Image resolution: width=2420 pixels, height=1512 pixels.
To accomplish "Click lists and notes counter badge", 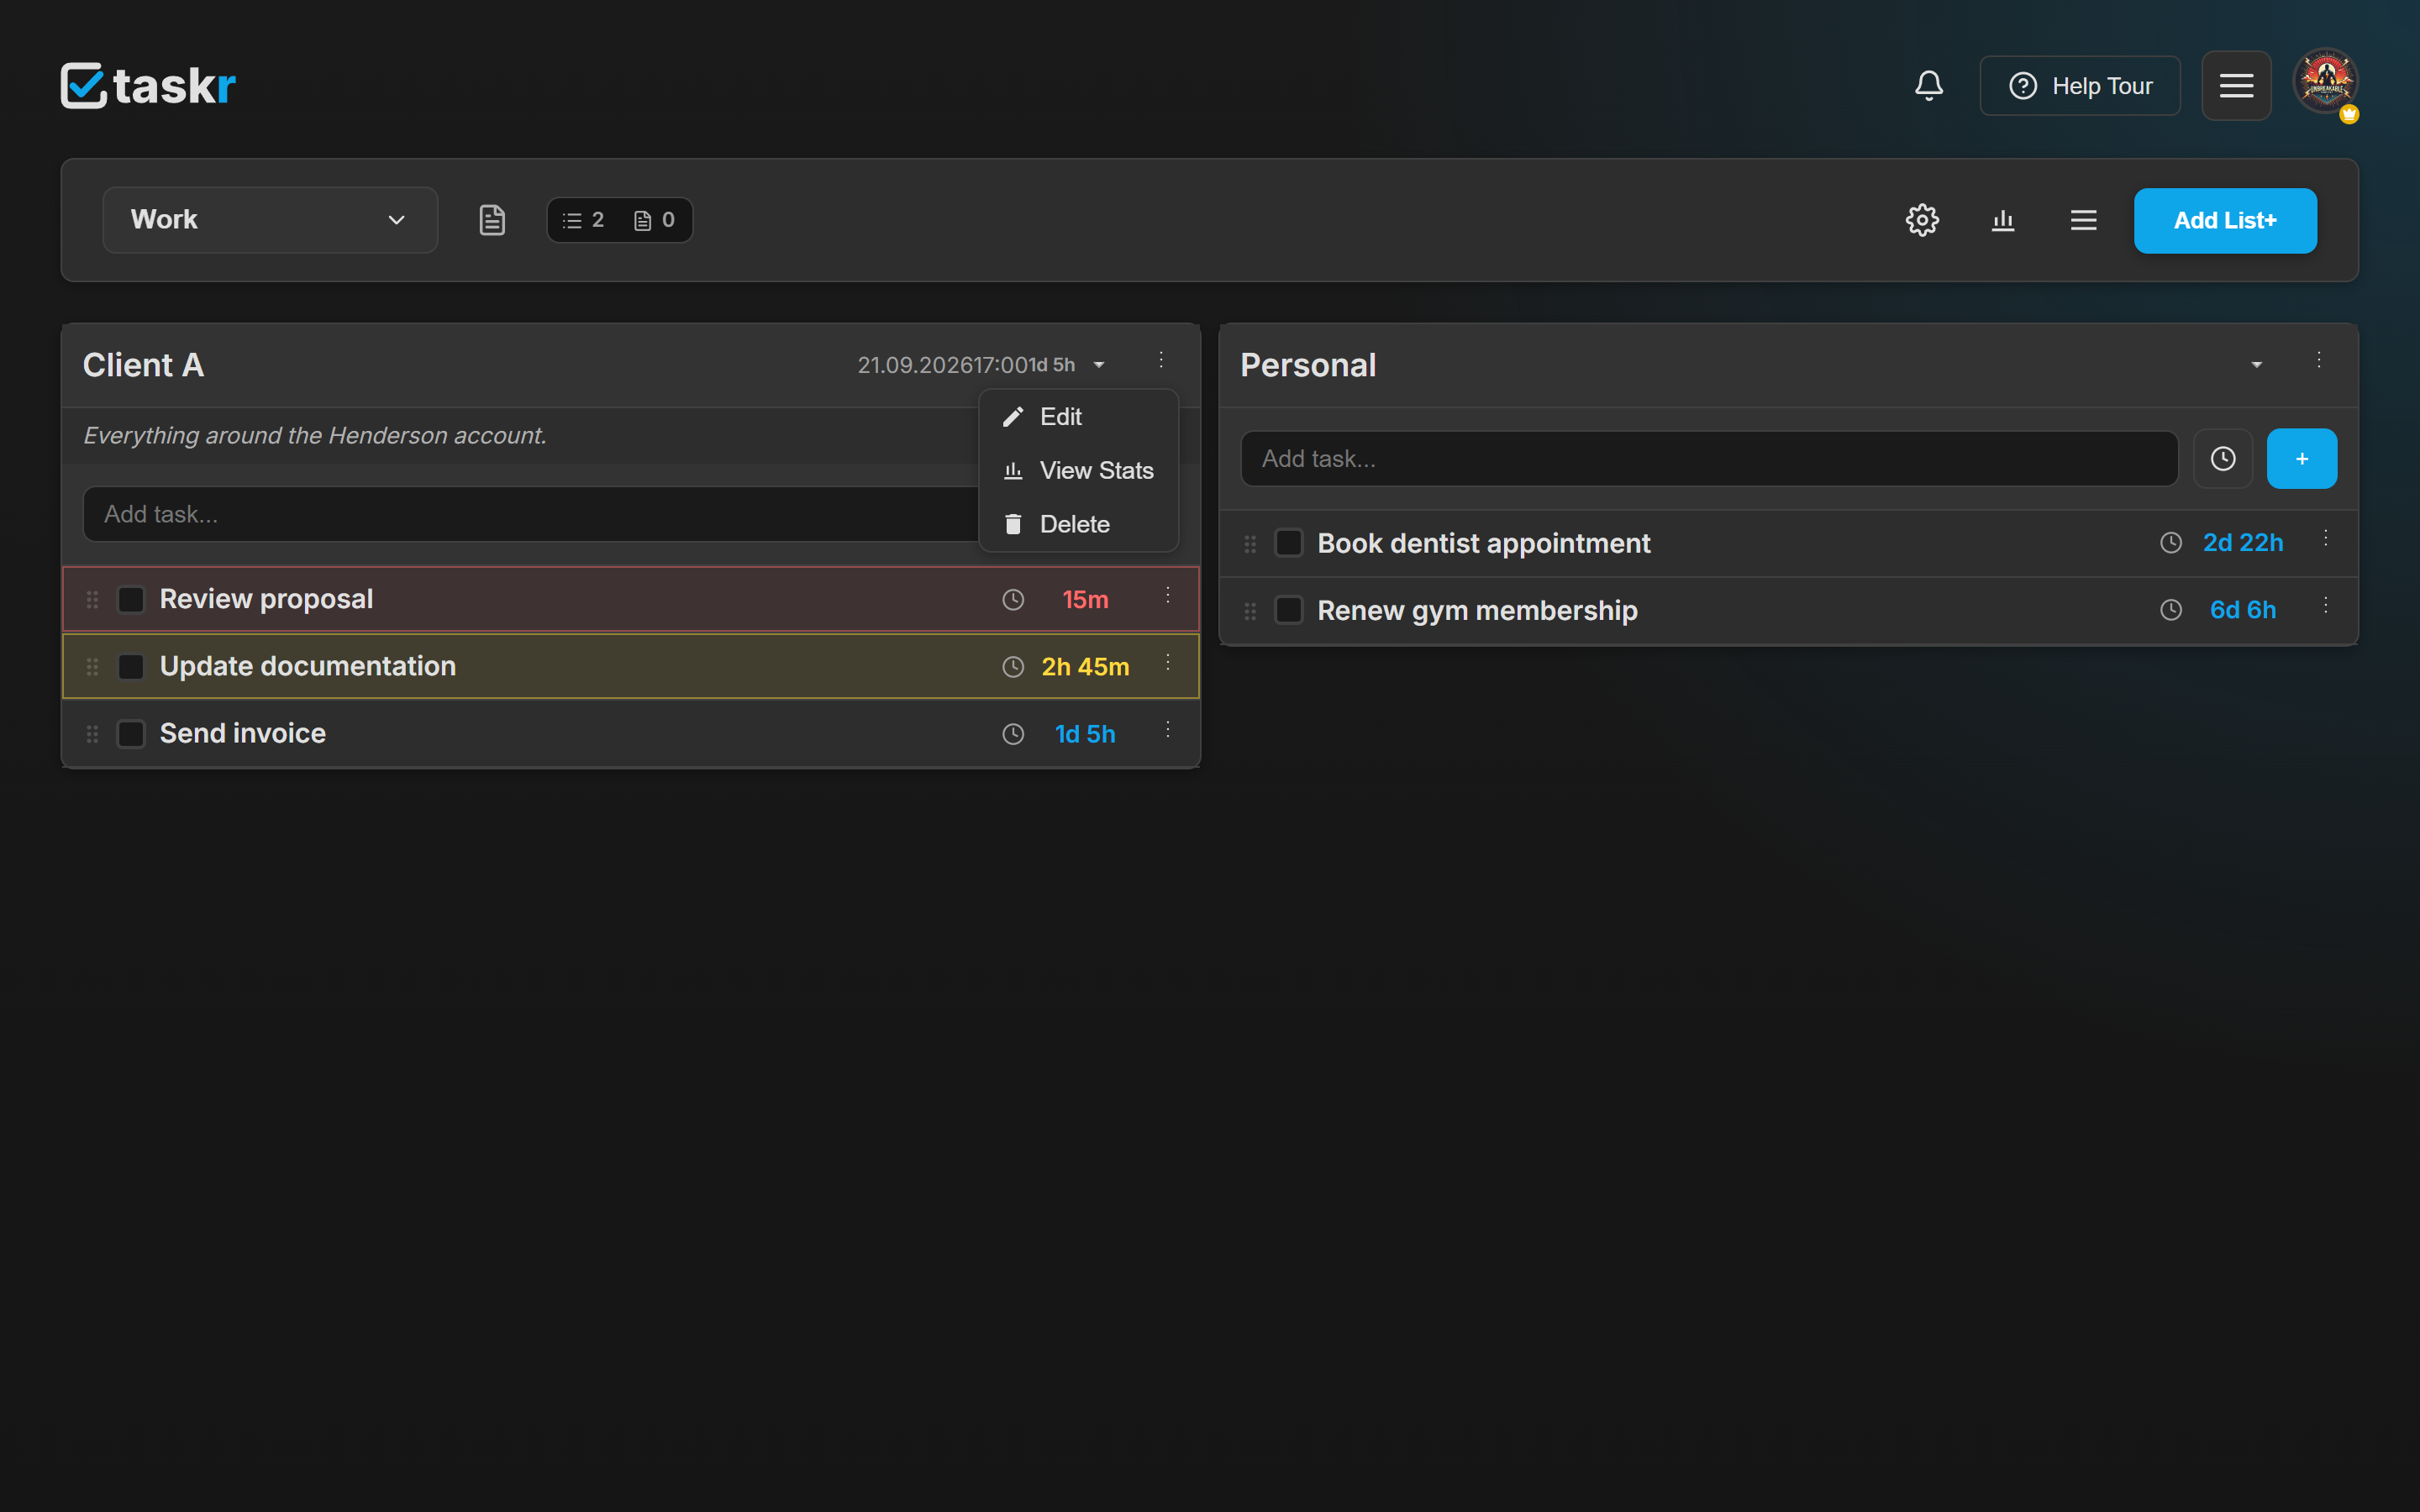I will tap(619, 220).
